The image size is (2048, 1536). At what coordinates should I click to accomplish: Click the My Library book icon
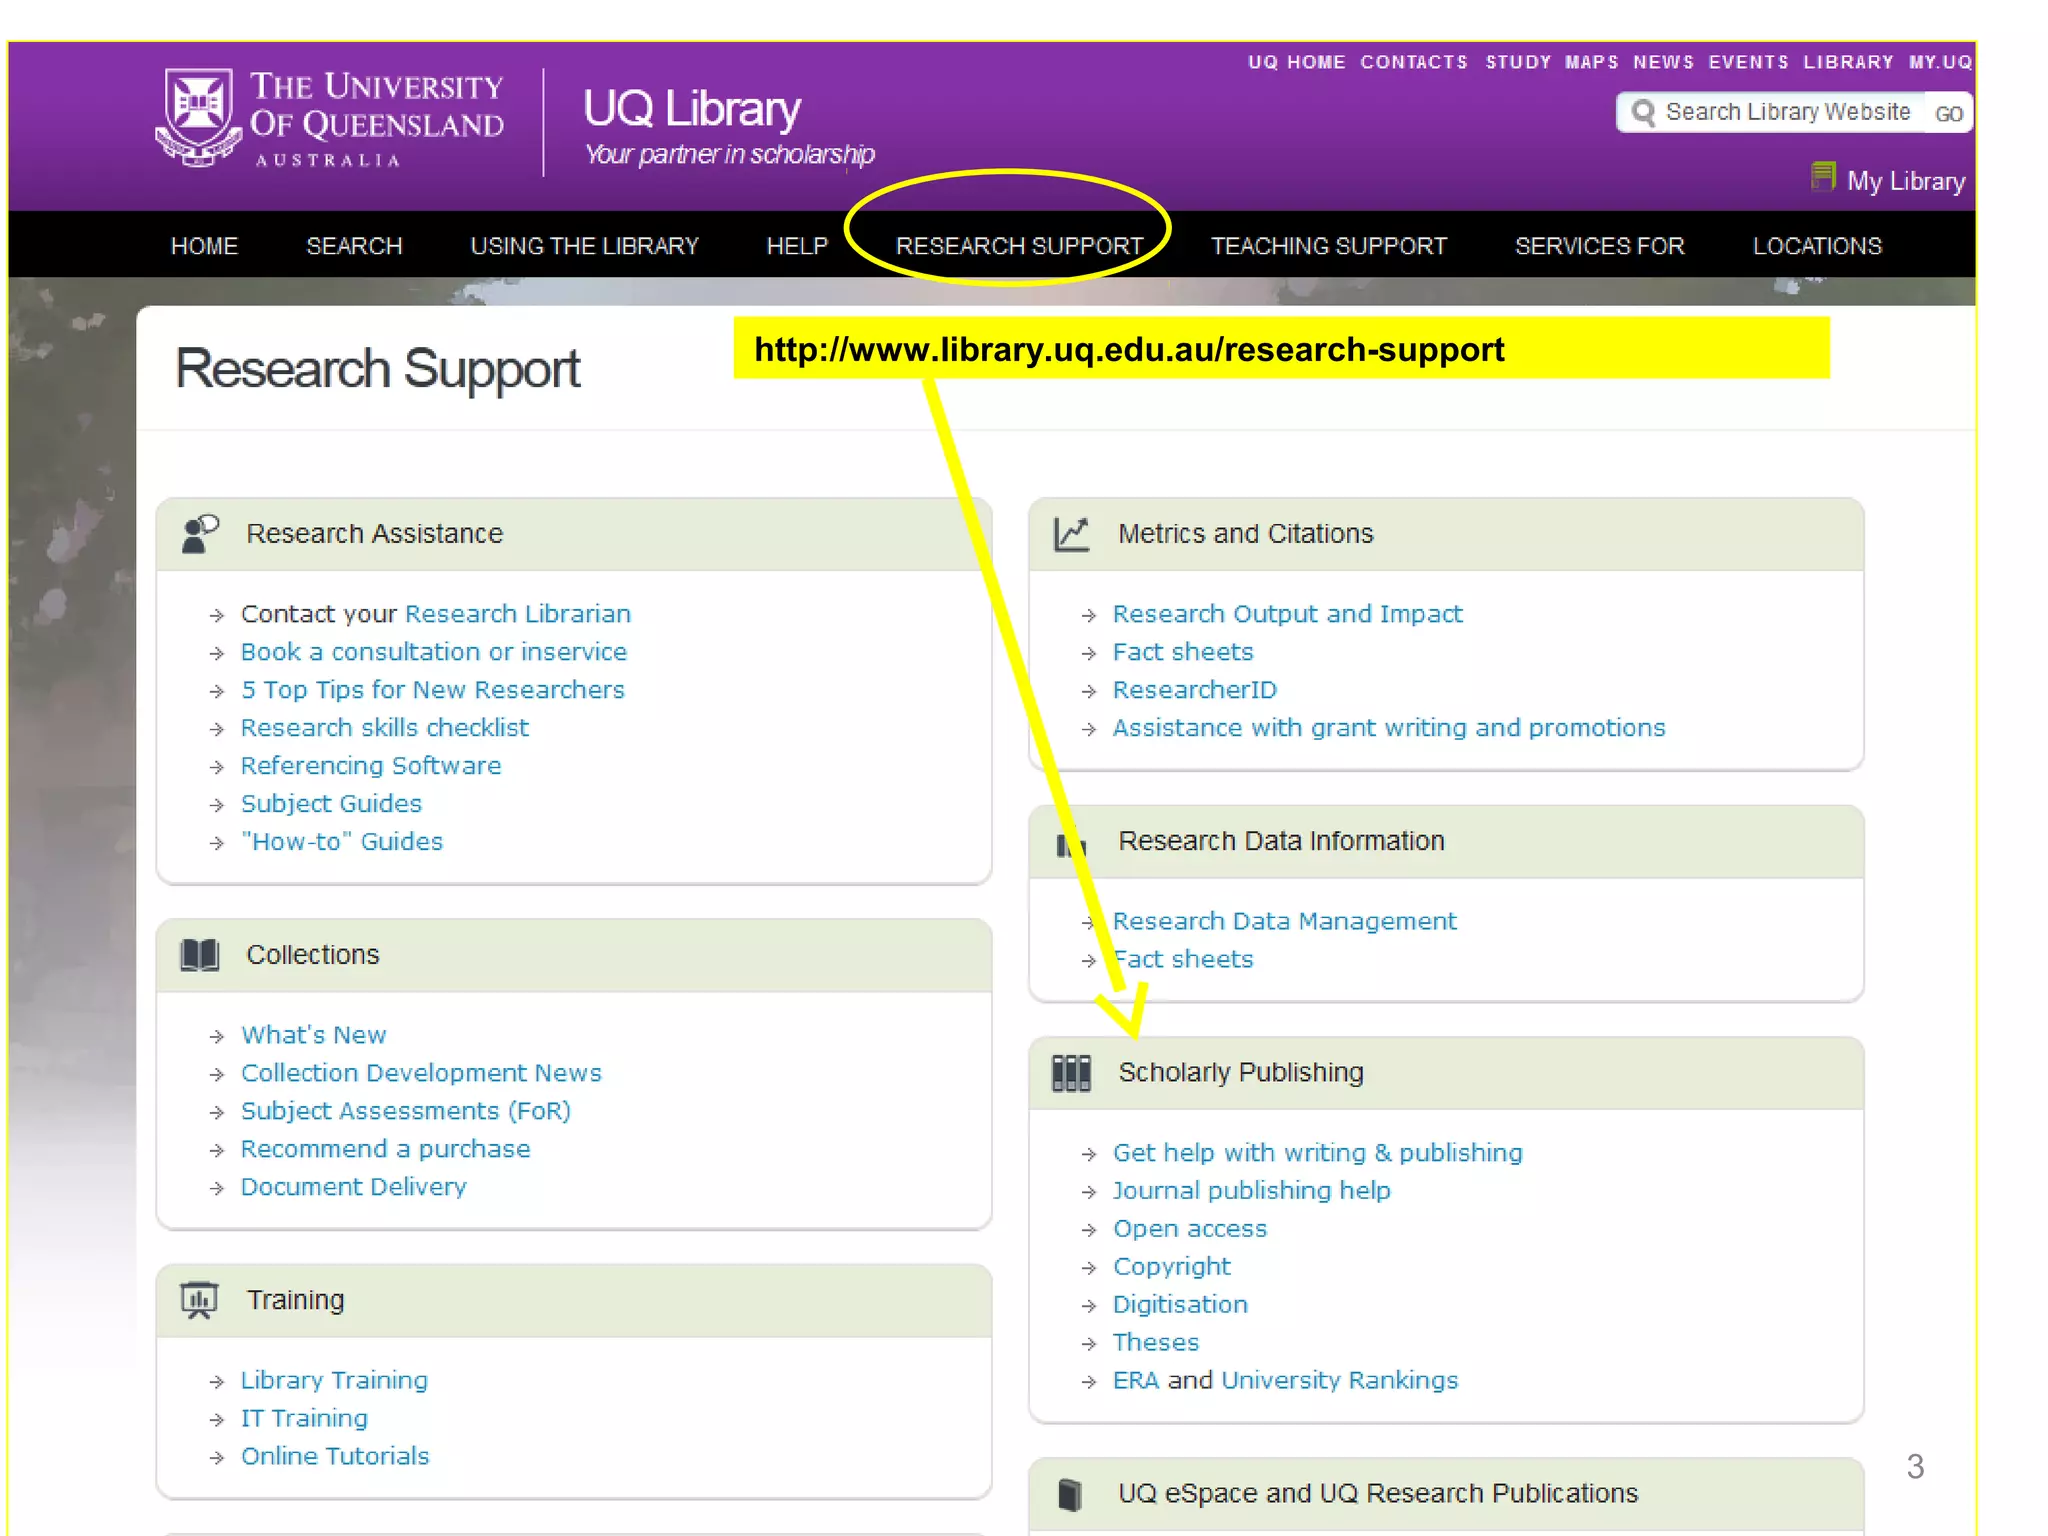click(x=1823, y=178)
